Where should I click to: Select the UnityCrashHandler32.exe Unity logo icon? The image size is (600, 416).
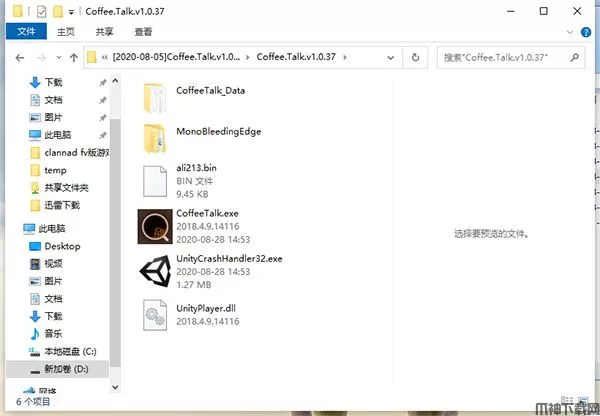[156, 271]
